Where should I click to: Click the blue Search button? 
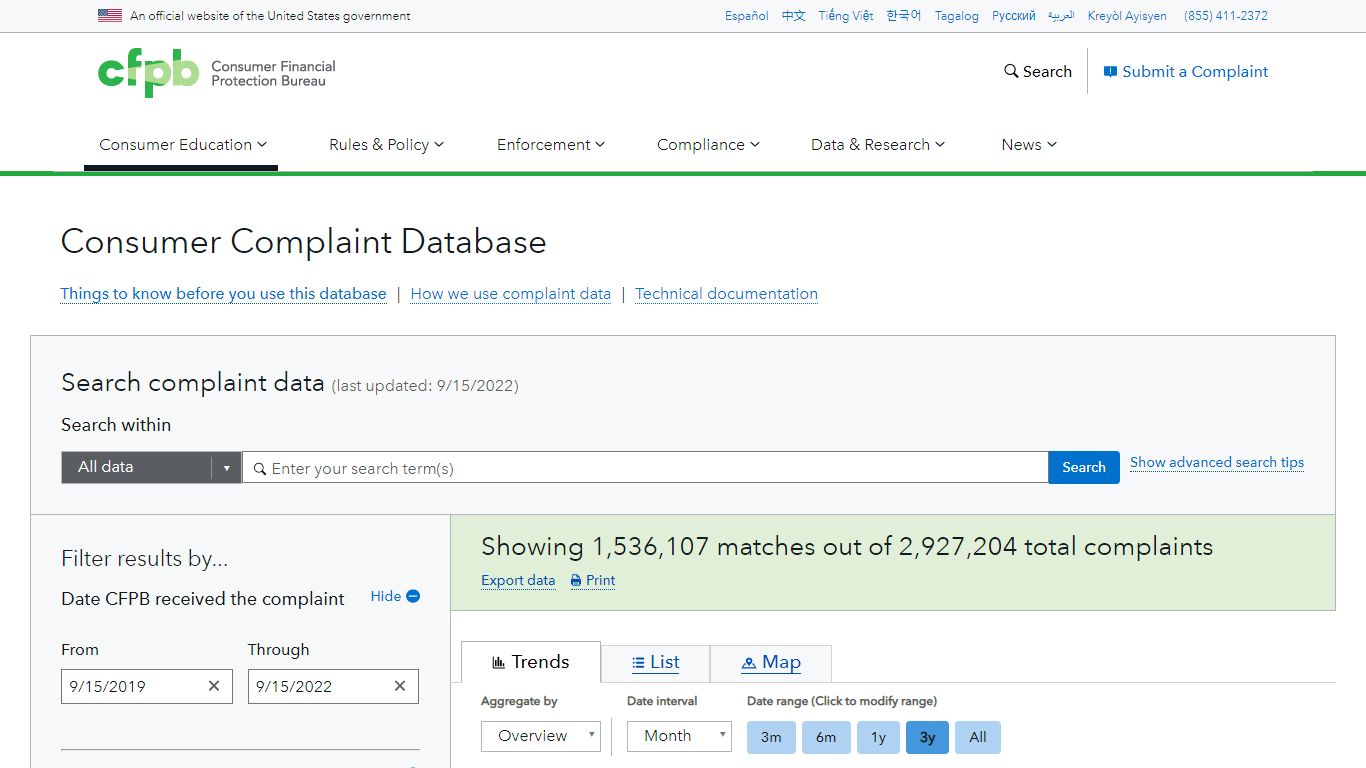(1084, 467)
